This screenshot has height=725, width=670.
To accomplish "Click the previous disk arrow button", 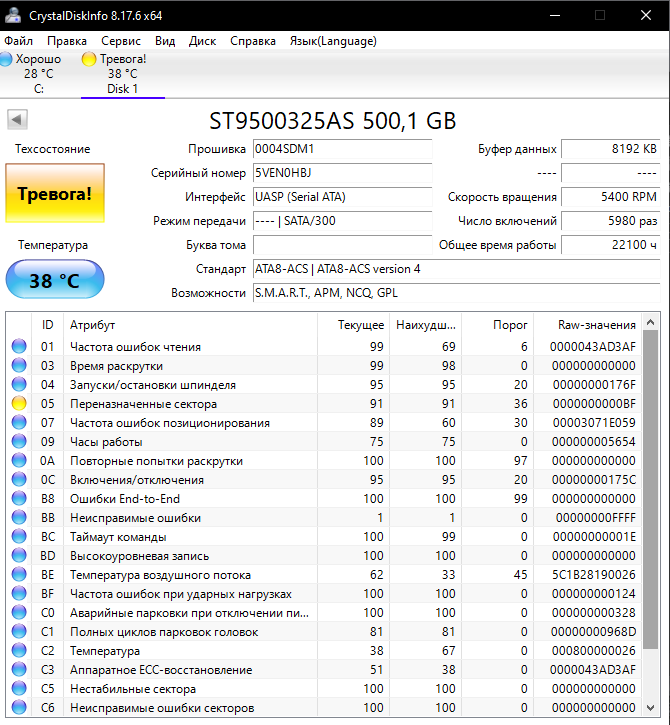I will (x=18, y=120).
